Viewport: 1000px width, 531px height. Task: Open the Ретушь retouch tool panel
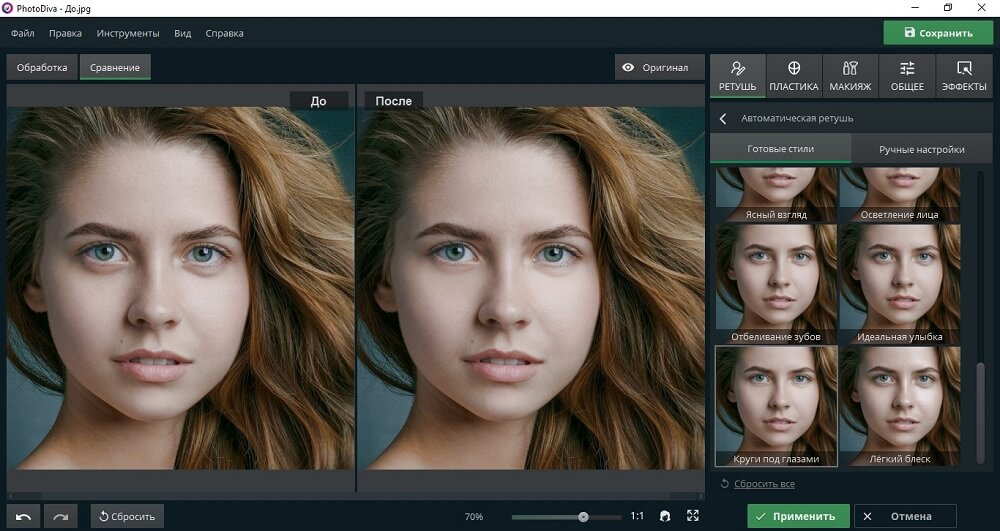tap(737, 76)
